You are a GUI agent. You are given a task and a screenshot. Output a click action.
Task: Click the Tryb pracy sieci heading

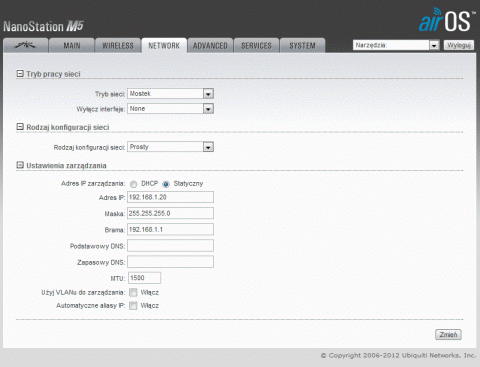[53, 74]
